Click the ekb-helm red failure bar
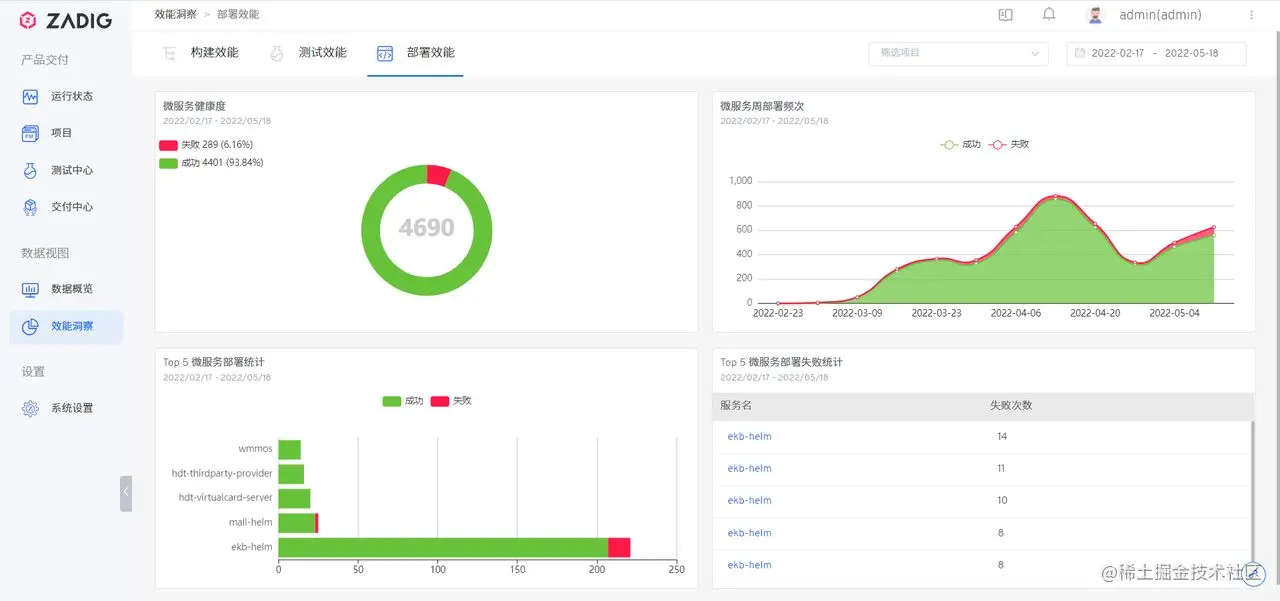 619,547
